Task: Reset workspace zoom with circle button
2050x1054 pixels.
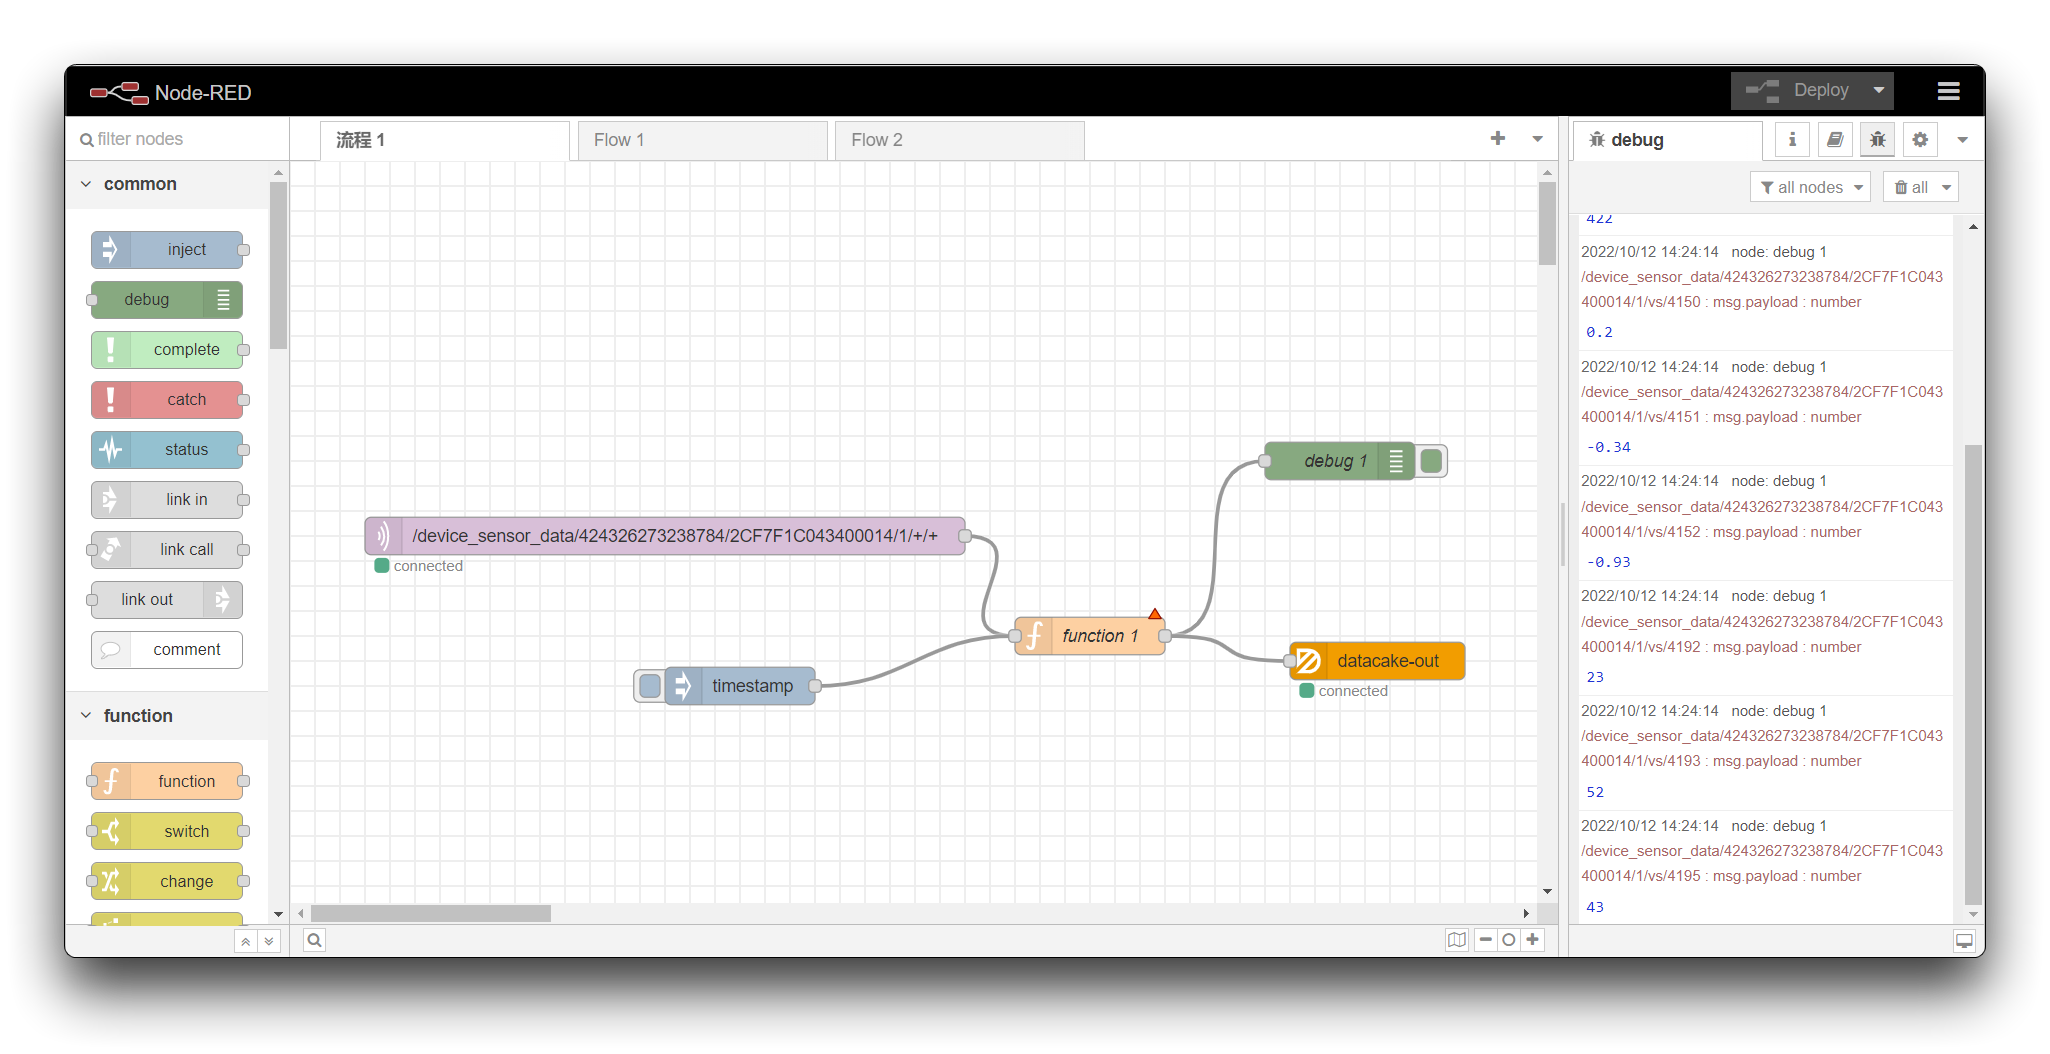Action: 1509,940
